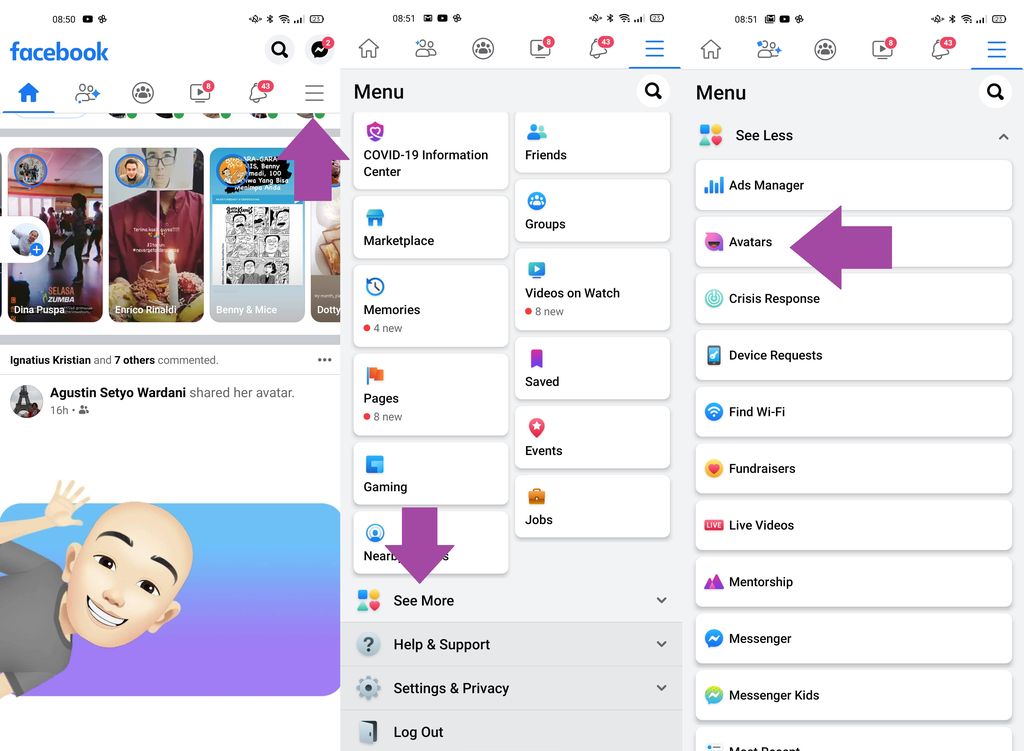Tap Groups icon in right screen
The image size is (1024, 751).
coord(825,49)
